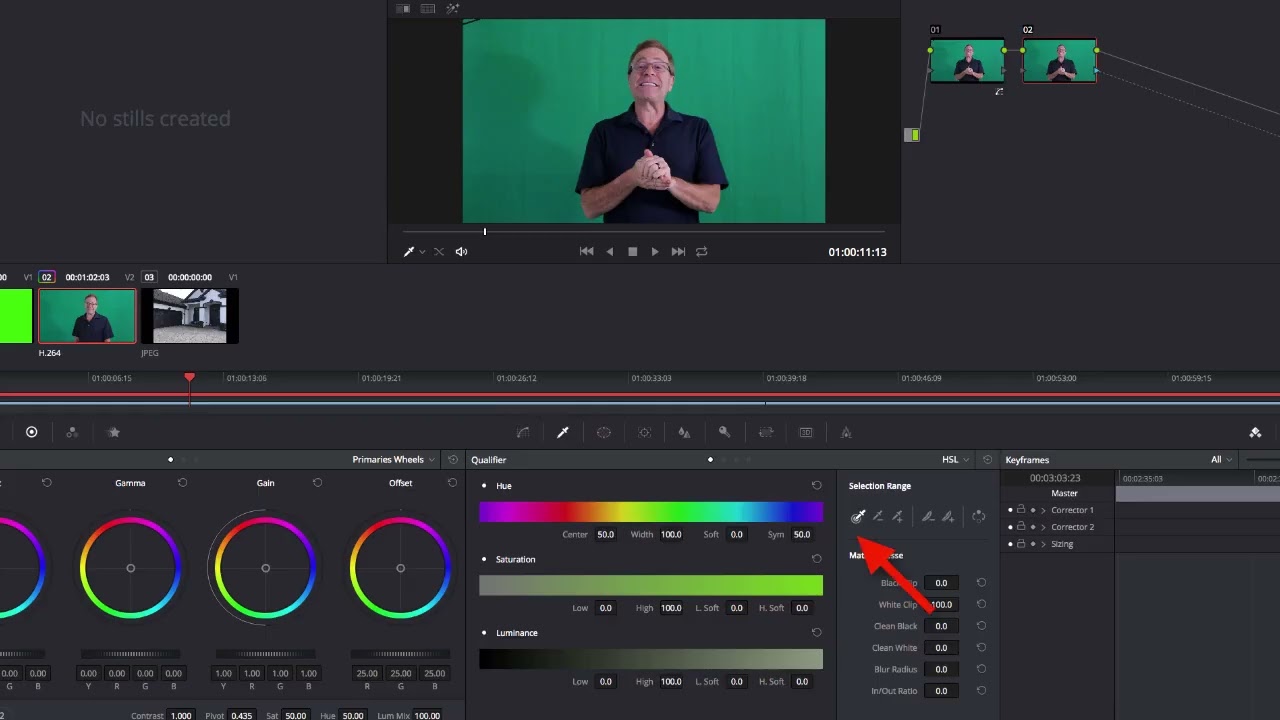Screen dimensions: 1280x720
Task: Select the feather subtract tool
Action: pos(928,516)
